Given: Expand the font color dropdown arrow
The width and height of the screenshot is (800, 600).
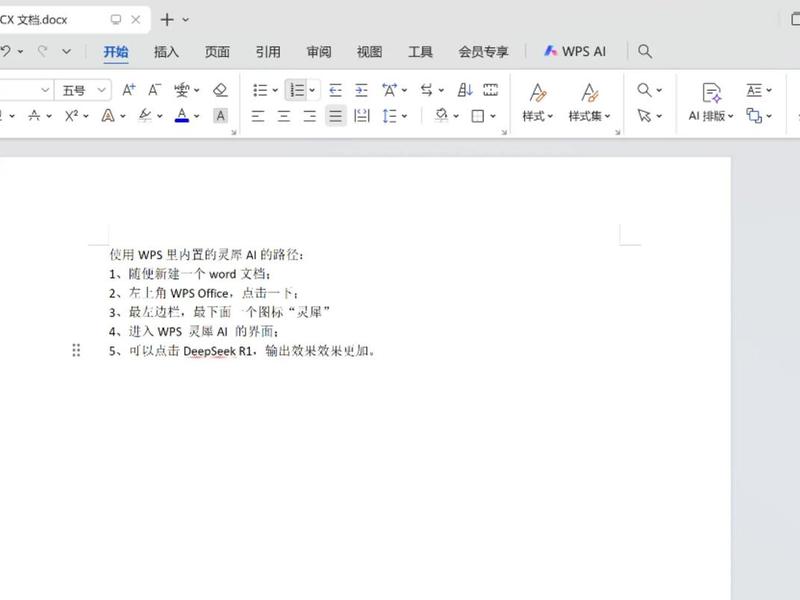Looking at the screenshot, I should [x=196, y=116].
